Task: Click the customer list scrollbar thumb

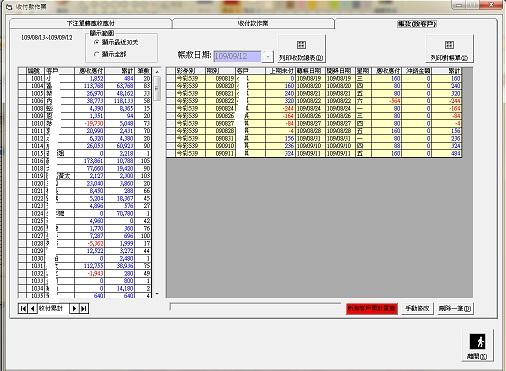Action: [157, 88]
